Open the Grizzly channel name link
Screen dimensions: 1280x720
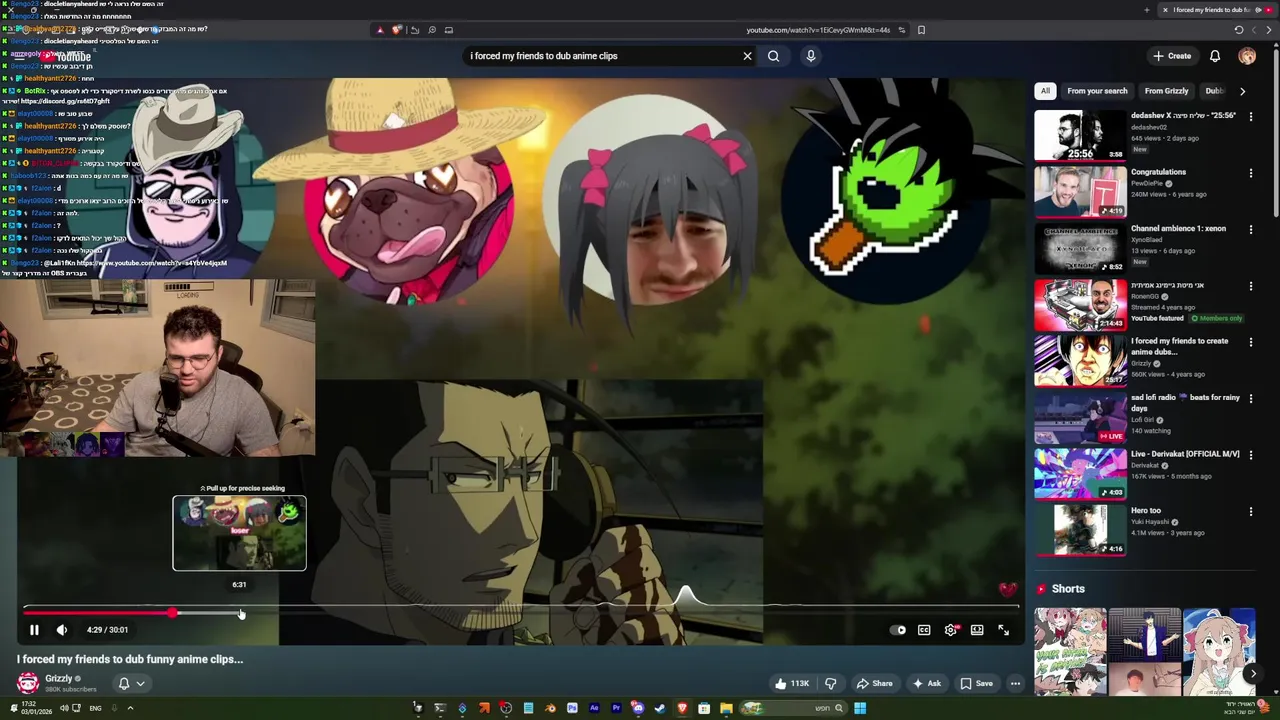(58, 679)
